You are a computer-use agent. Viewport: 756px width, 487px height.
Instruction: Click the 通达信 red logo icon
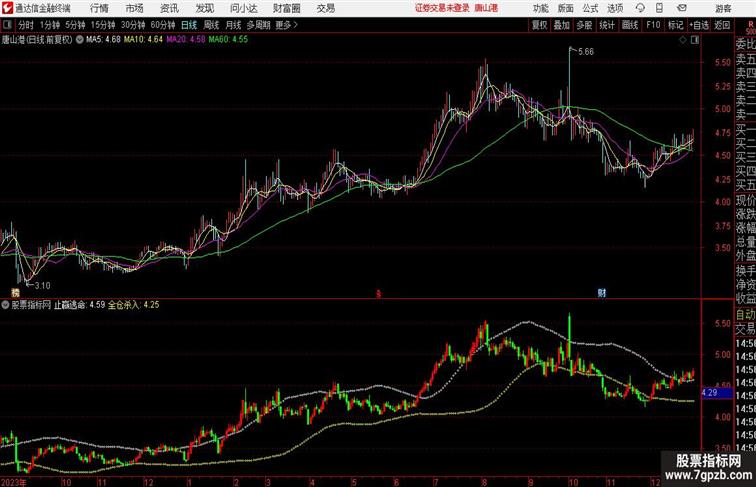click(7, 8)
